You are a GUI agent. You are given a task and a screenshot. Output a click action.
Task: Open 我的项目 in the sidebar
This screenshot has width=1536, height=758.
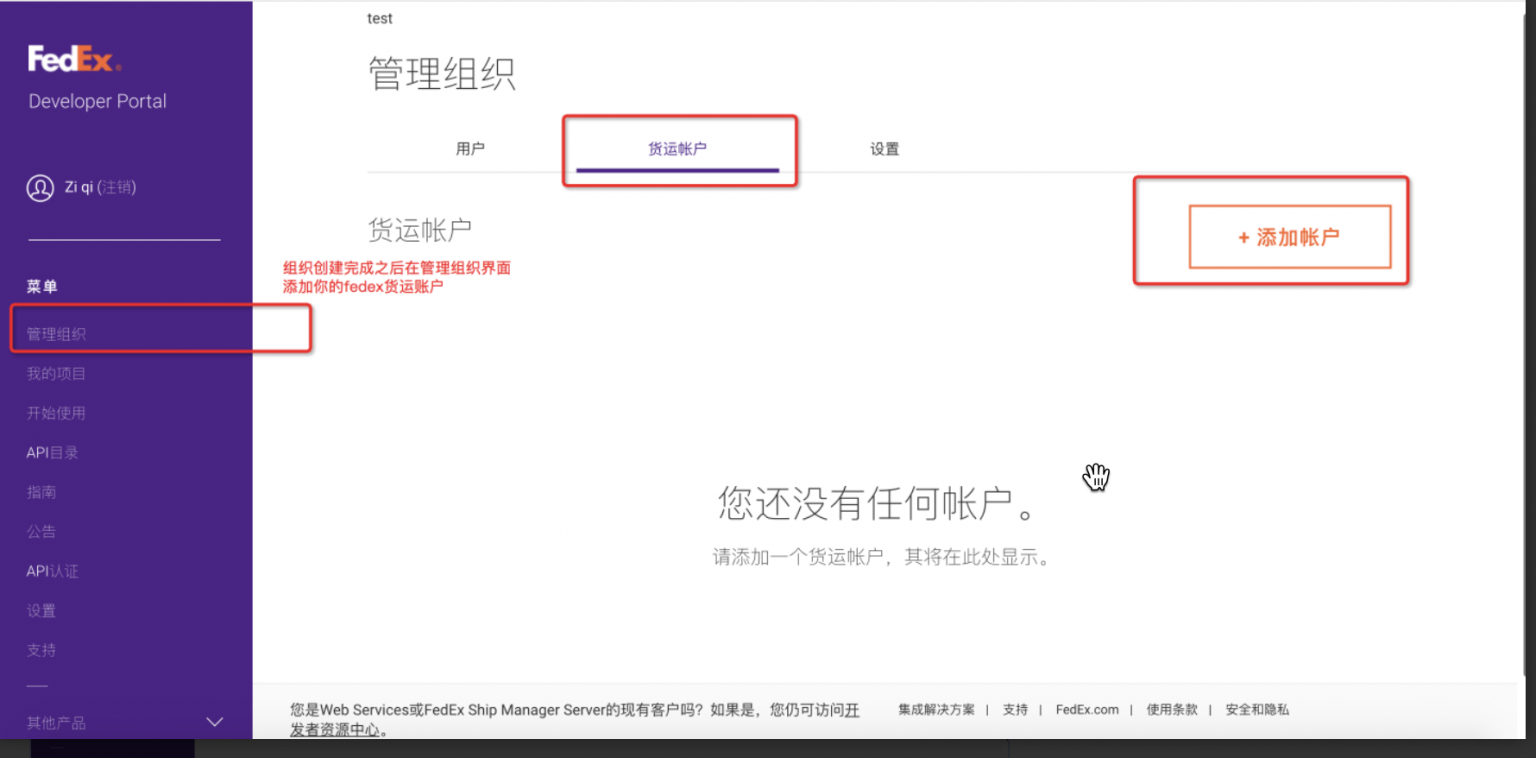tap(56, 373)
